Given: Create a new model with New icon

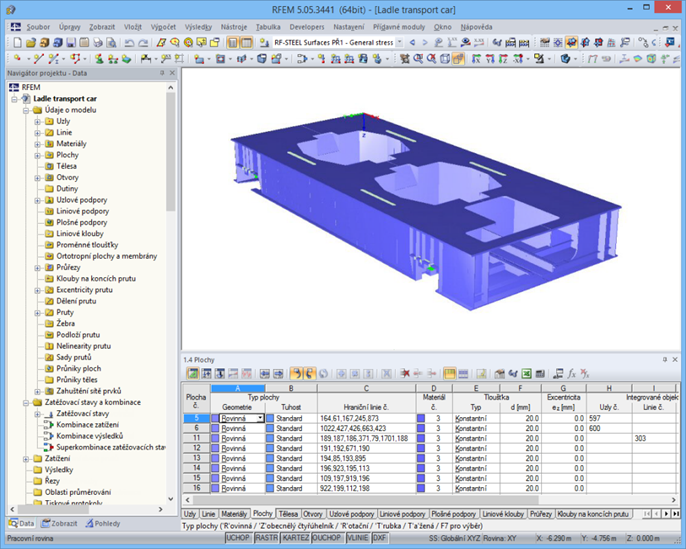Looking at the screenshot, I should tap(18, 42).
